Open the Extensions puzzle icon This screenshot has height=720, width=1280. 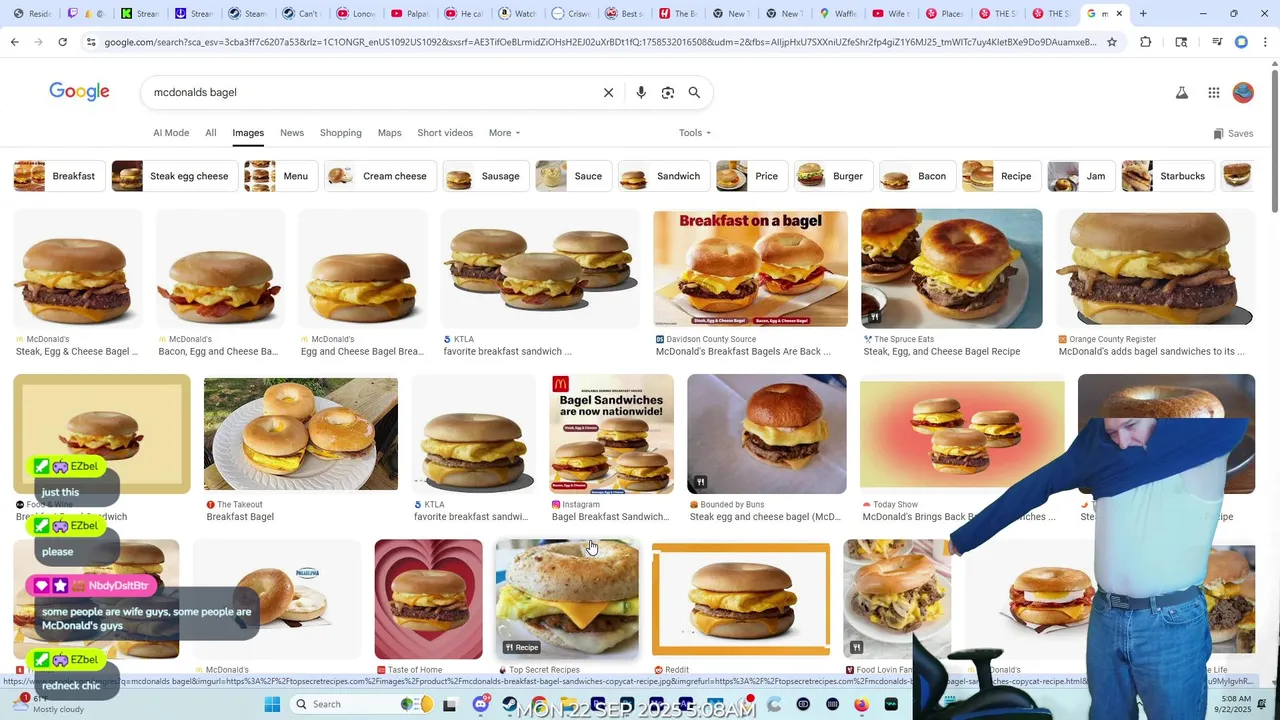[x=1146, y=42]
